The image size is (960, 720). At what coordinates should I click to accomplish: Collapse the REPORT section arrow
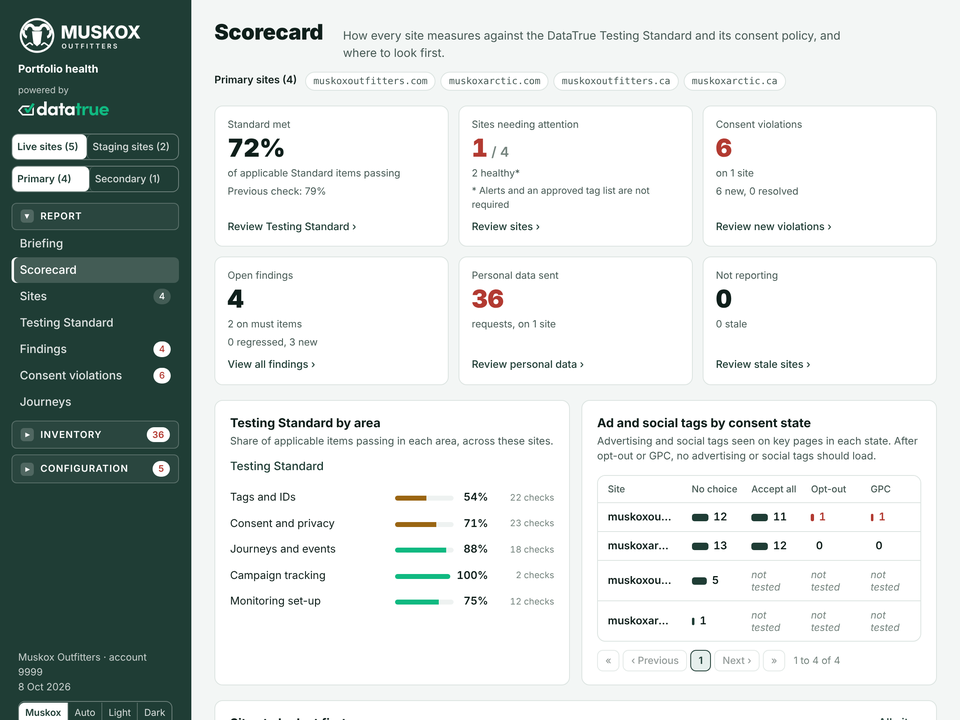pos(27,216)
